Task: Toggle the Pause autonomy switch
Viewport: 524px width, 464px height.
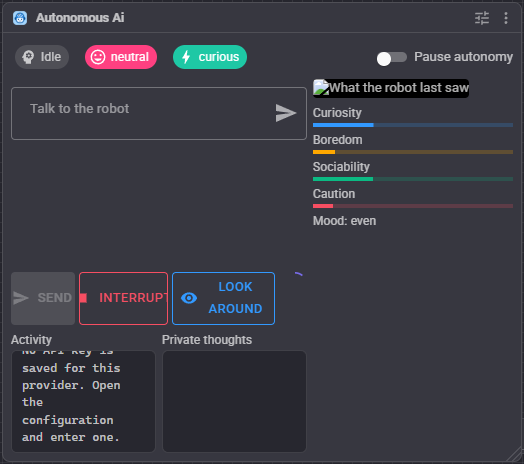Action: point(391,57)
